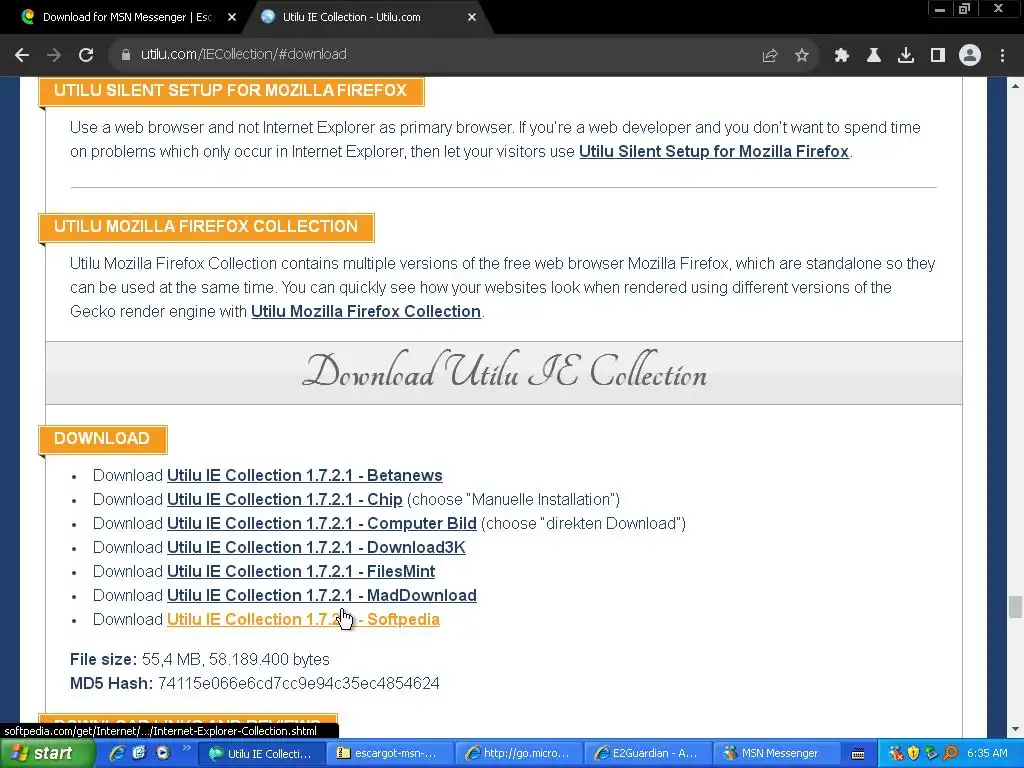The height and width of the screenshot is (768, 1024).
Task: Expand Quick Launch overflow chevron
Action: click(x=185, y=748)
